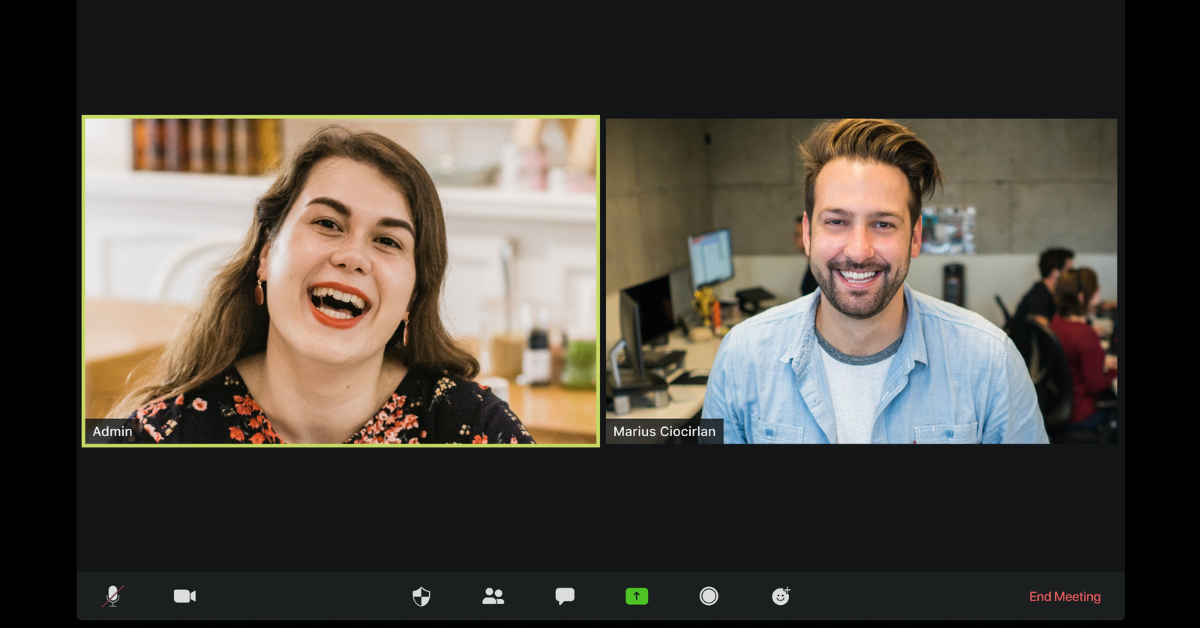Image resolution: width=1200 pixels, height=628 pixels.
Task: Select Marius Ciocirlan's video tile
Action: coord(861,281)
